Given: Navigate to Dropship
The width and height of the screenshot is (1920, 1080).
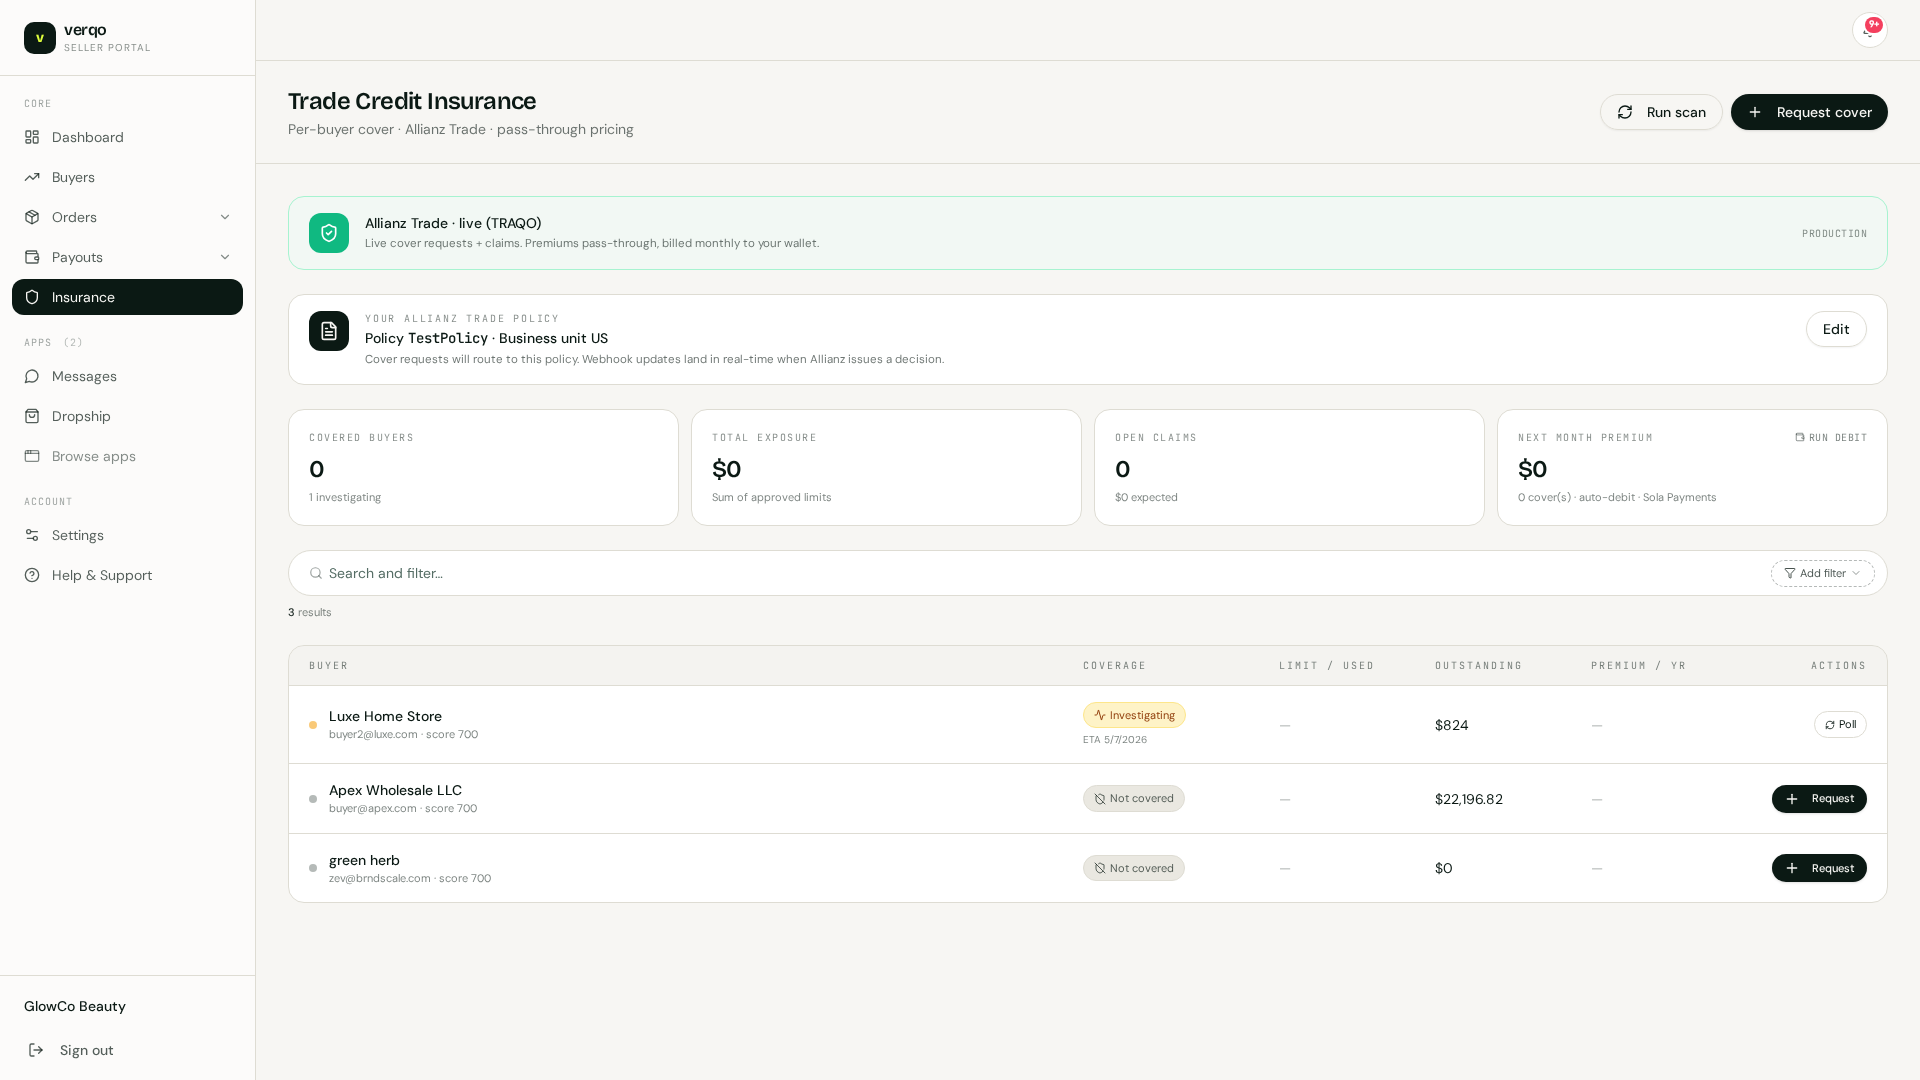Looking at the screenshot, I should tap(127, 416).
